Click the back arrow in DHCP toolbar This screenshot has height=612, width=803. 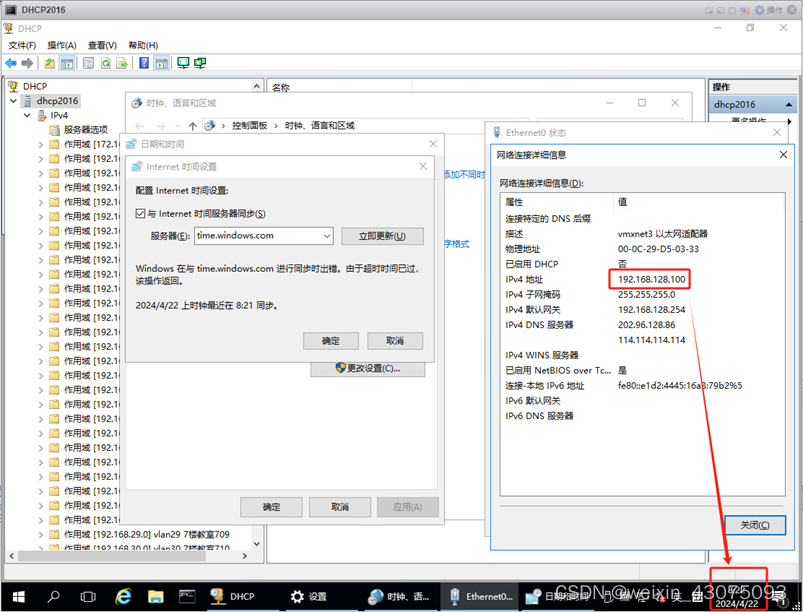(11, 63)
